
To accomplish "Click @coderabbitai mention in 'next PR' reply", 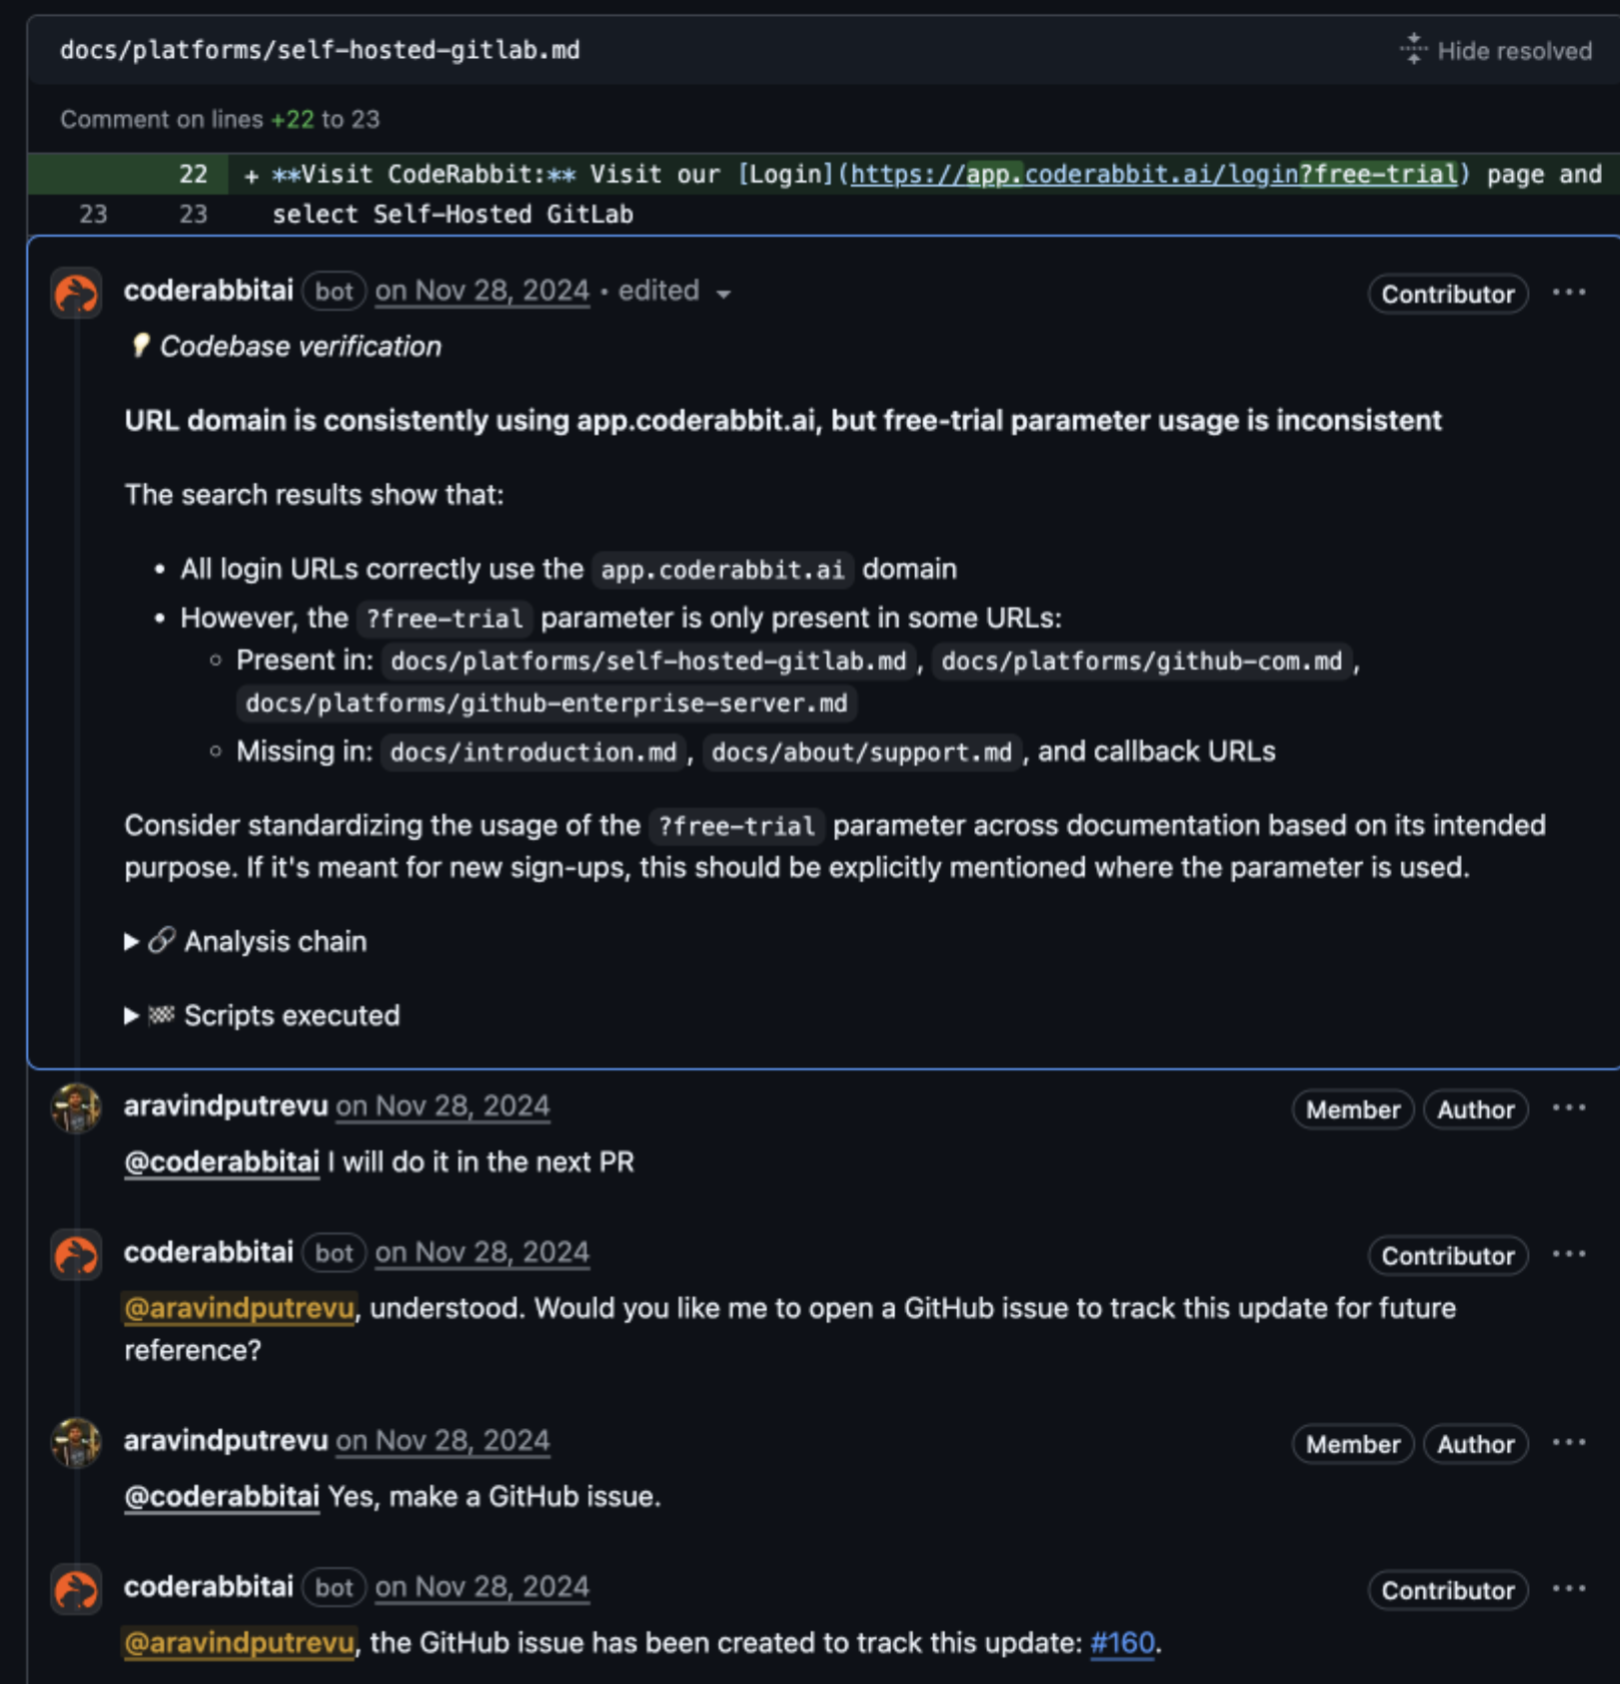I will pos(221,1162).
